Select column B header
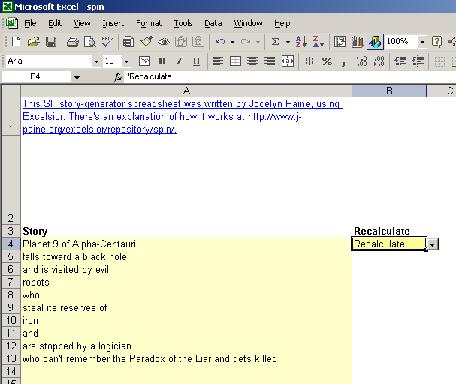The image size is (457, 384). coord(389,91)
